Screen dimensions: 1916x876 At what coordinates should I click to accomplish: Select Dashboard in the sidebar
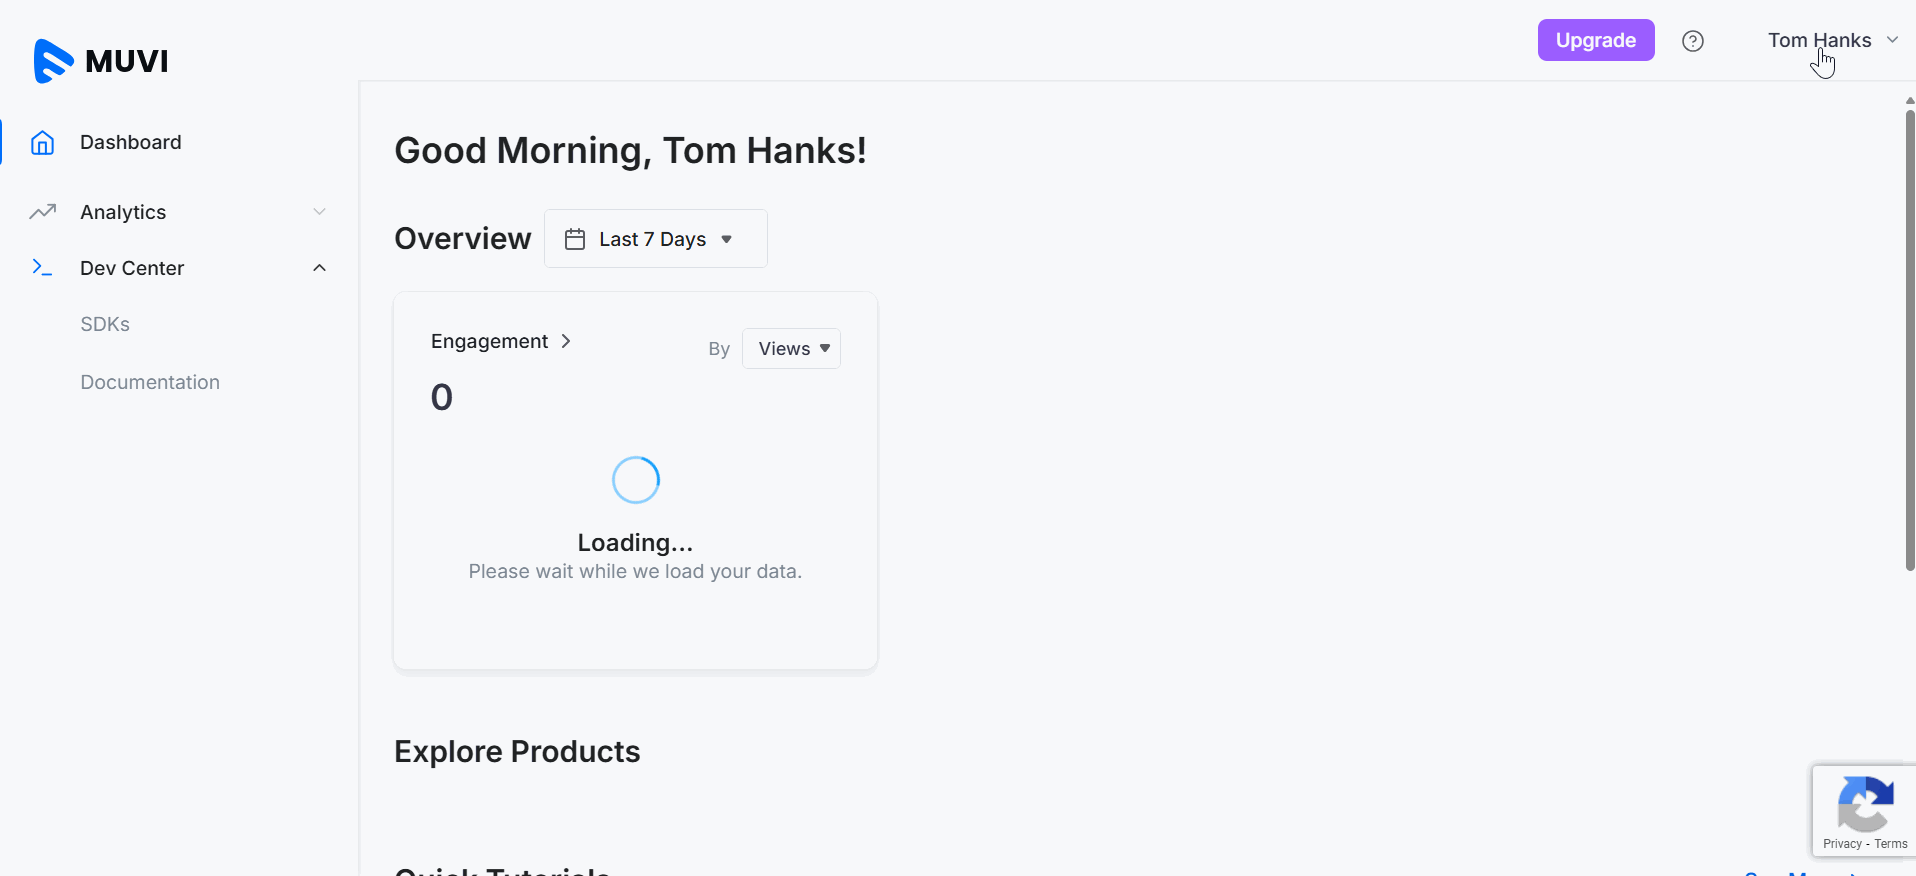(131, 143)
